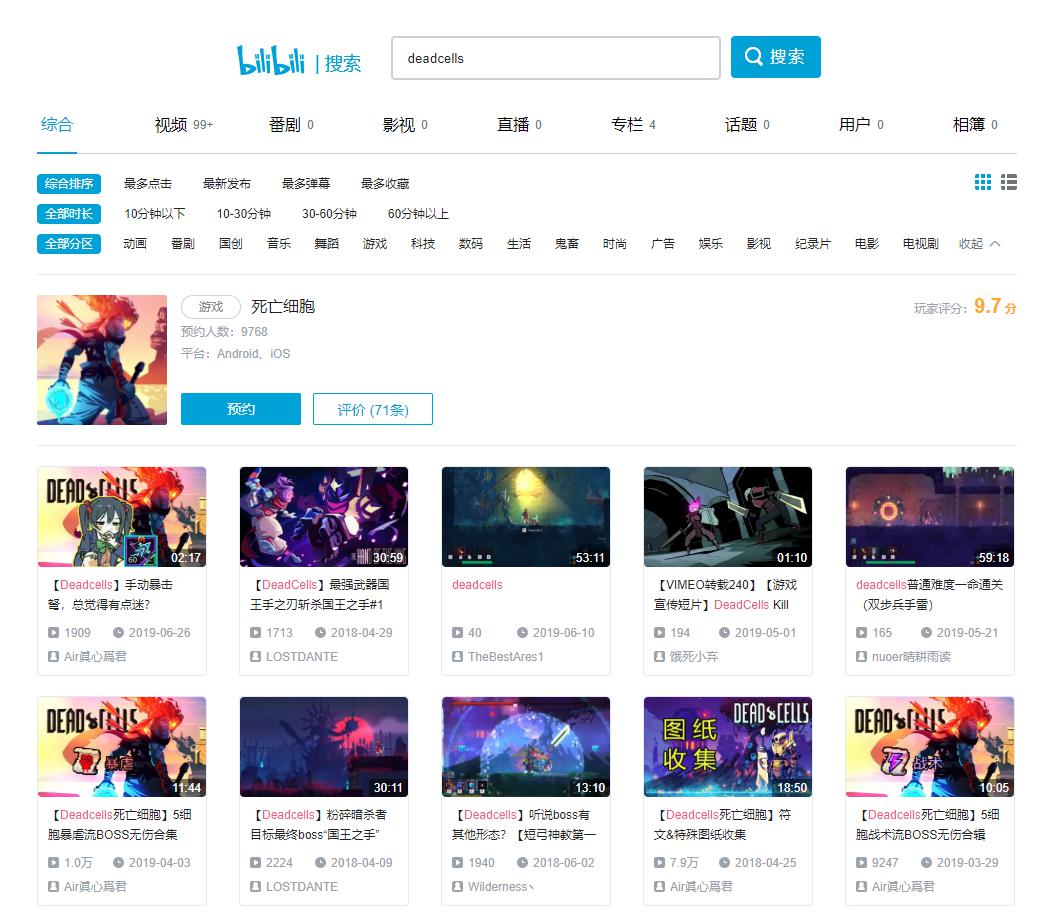The width and height of the screenshot is (1047, 915).
Task: Click the search box containing deadcells
Action: (x=556, y=58)
